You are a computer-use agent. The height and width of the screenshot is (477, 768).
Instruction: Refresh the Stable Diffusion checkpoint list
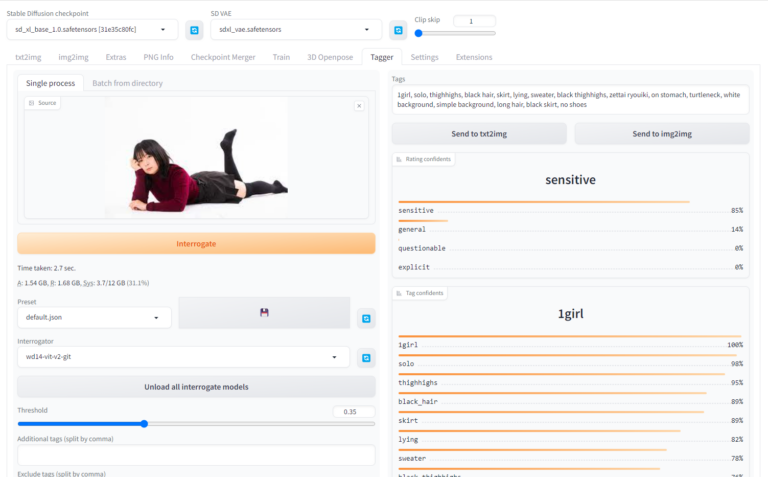pyautogui.click(x=194, y=30)
